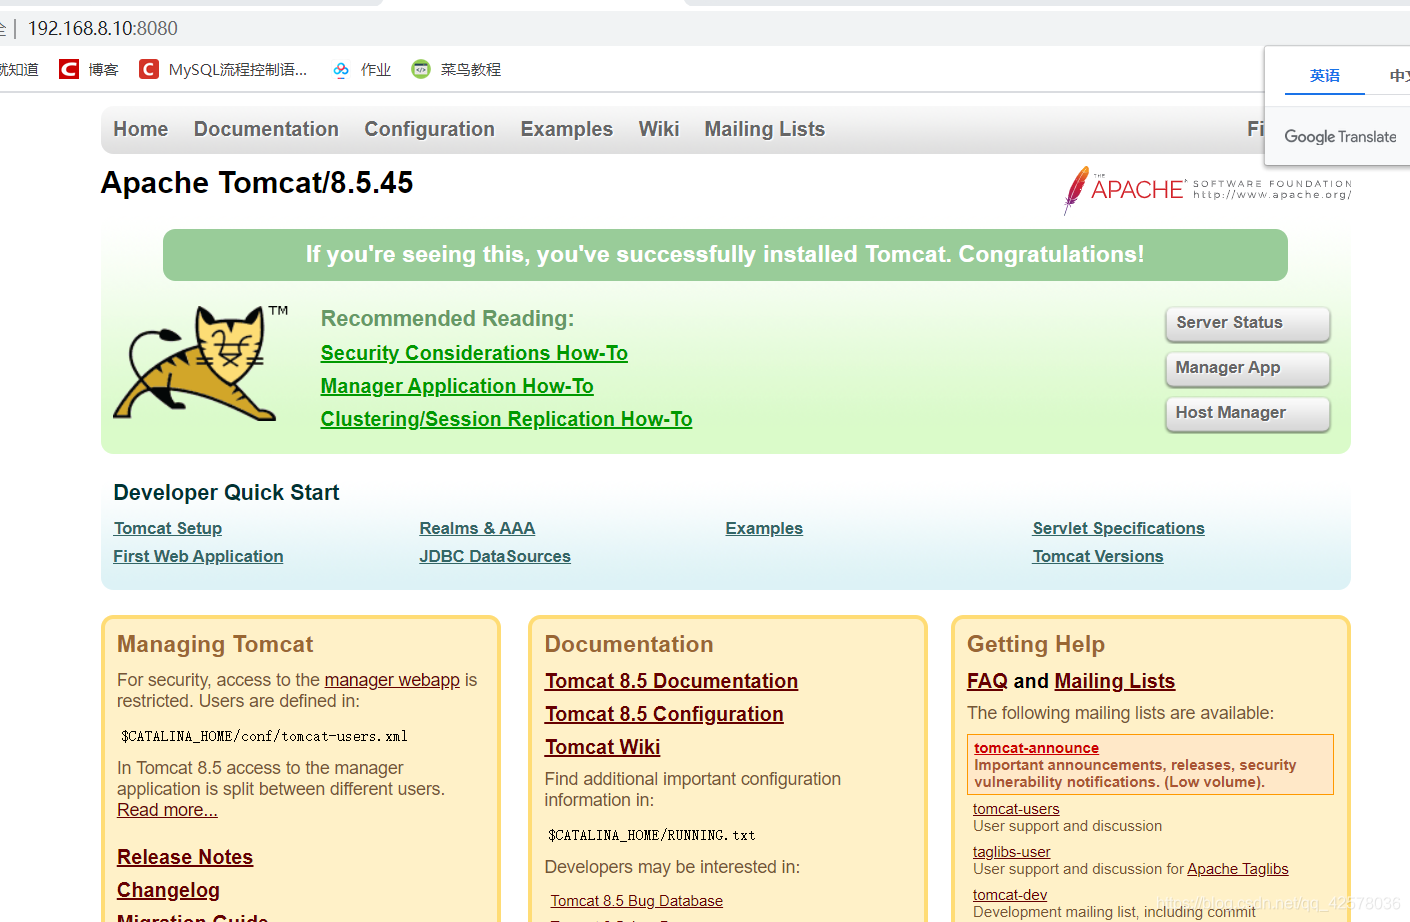Open the First Web Application link

pyautogui.click(x=198, y=556)
